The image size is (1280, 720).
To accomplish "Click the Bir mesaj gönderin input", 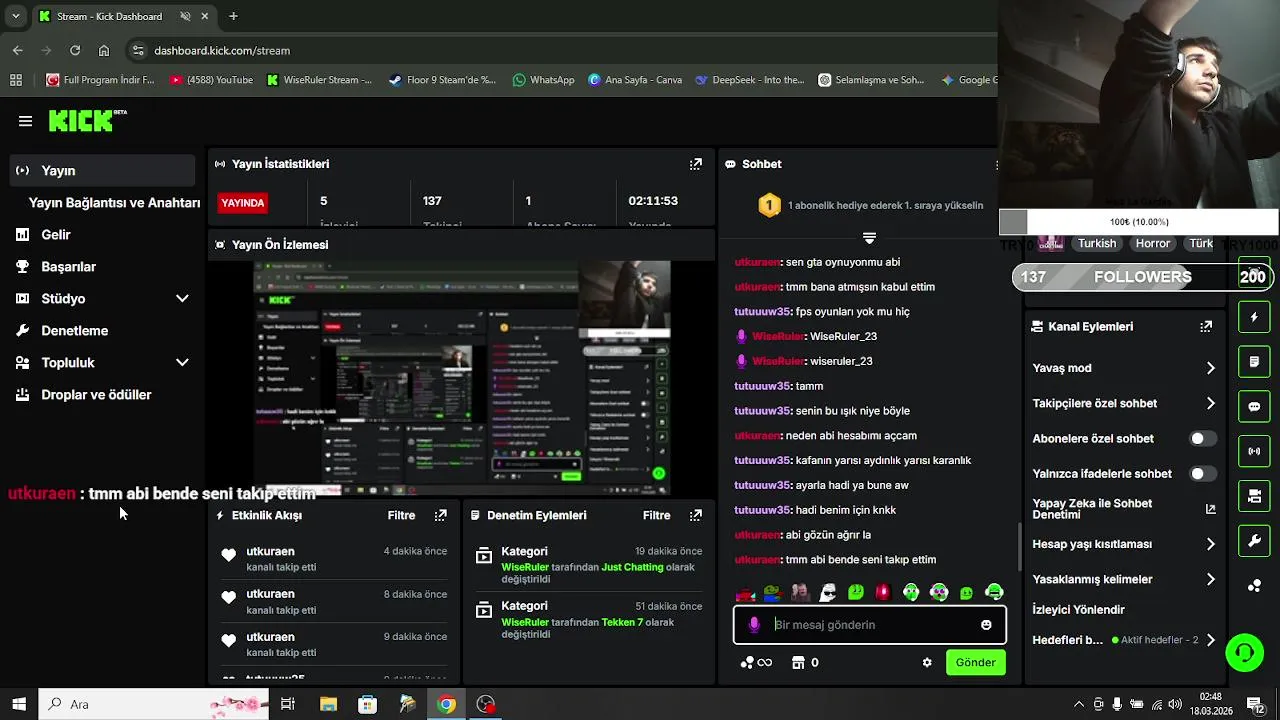I will (x=870, y=625).
